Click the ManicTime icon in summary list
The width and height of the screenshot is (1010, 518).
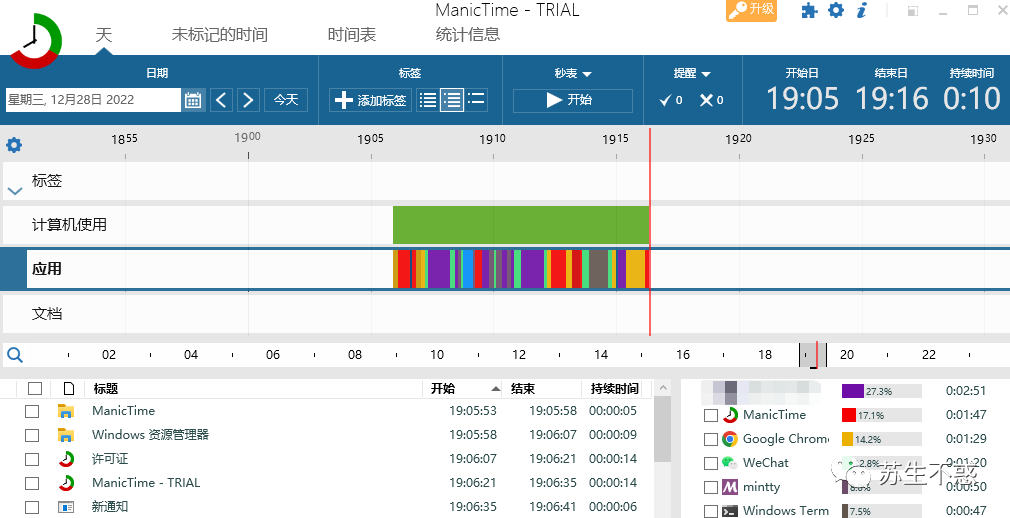729,415
